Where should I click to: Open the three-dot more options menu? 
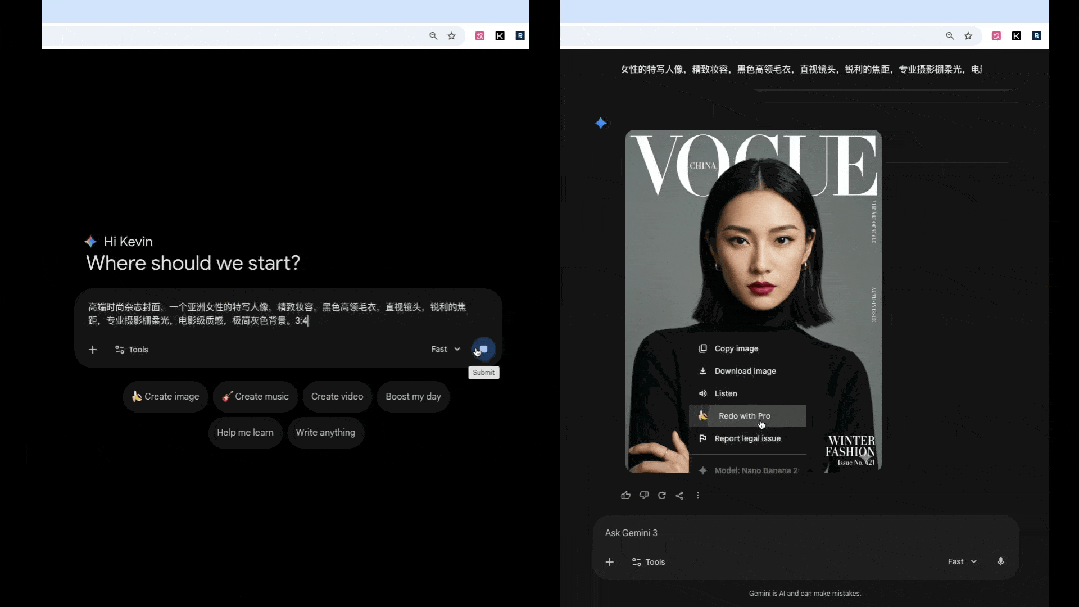pyautogui.click(x=698, y=495)
